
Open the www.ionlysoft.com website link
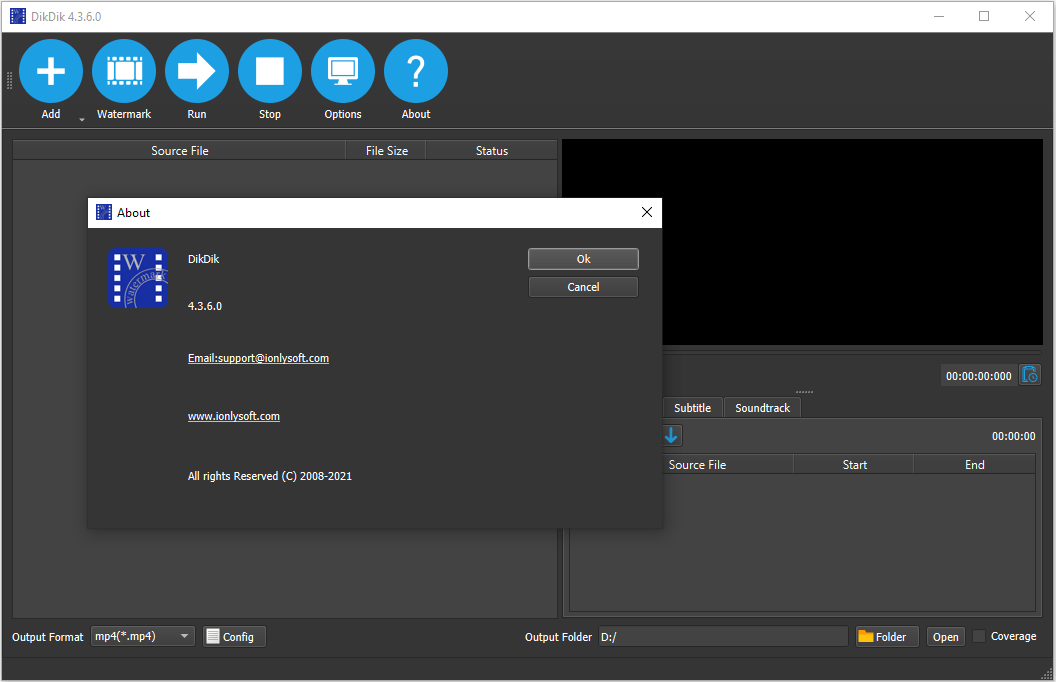click(234, 416)
